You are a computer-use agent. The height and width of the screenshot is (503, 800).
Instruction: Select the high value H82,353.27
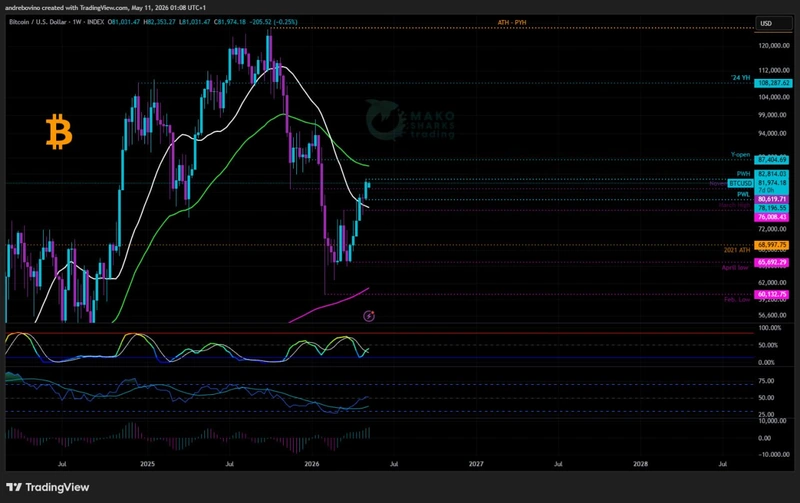point(159,22)
